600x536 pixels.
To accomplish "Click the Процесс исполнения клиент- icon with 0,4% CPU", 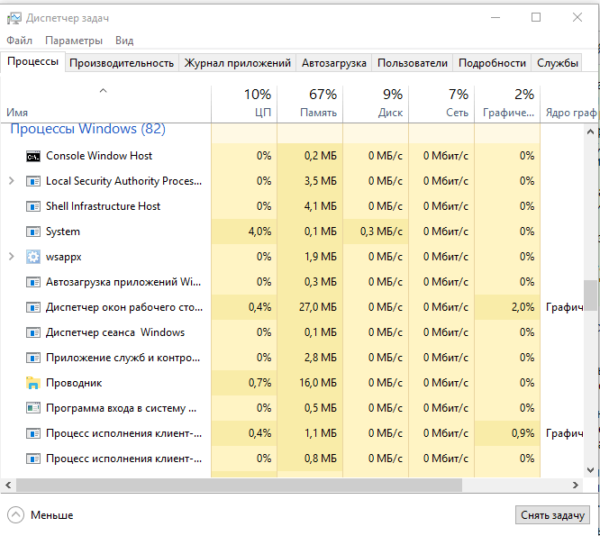I will tap(33, 434).
